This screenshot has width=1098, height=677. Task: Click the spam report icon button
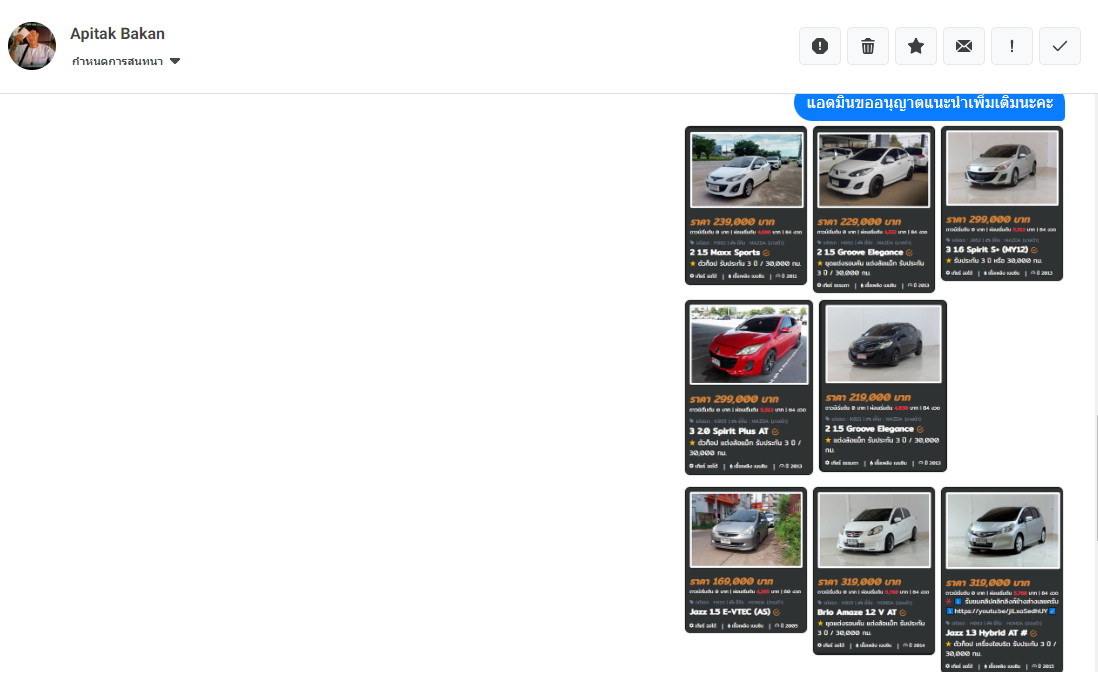[820, 46]
